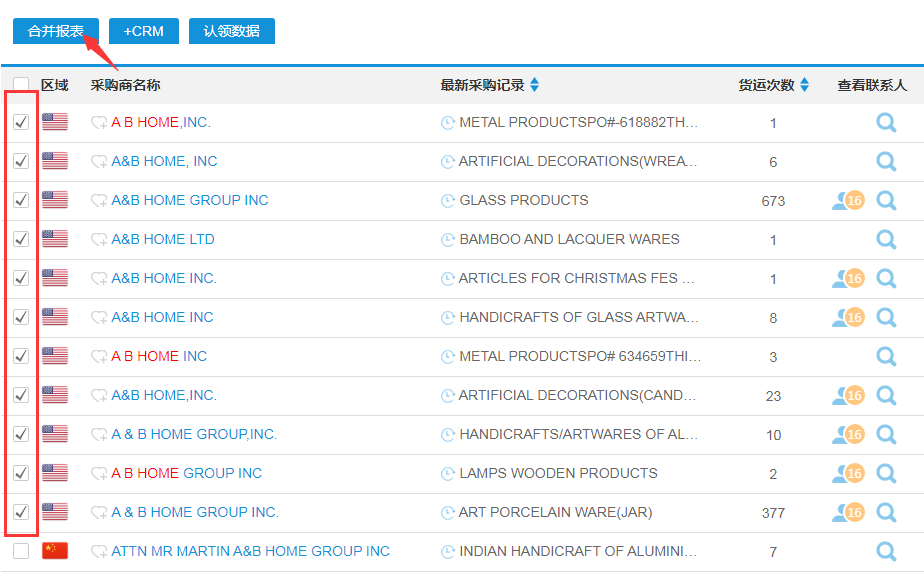This screenshot has height=588, width=924.
Task: Click the 查看联系人 column header
Action: (872, 85)
